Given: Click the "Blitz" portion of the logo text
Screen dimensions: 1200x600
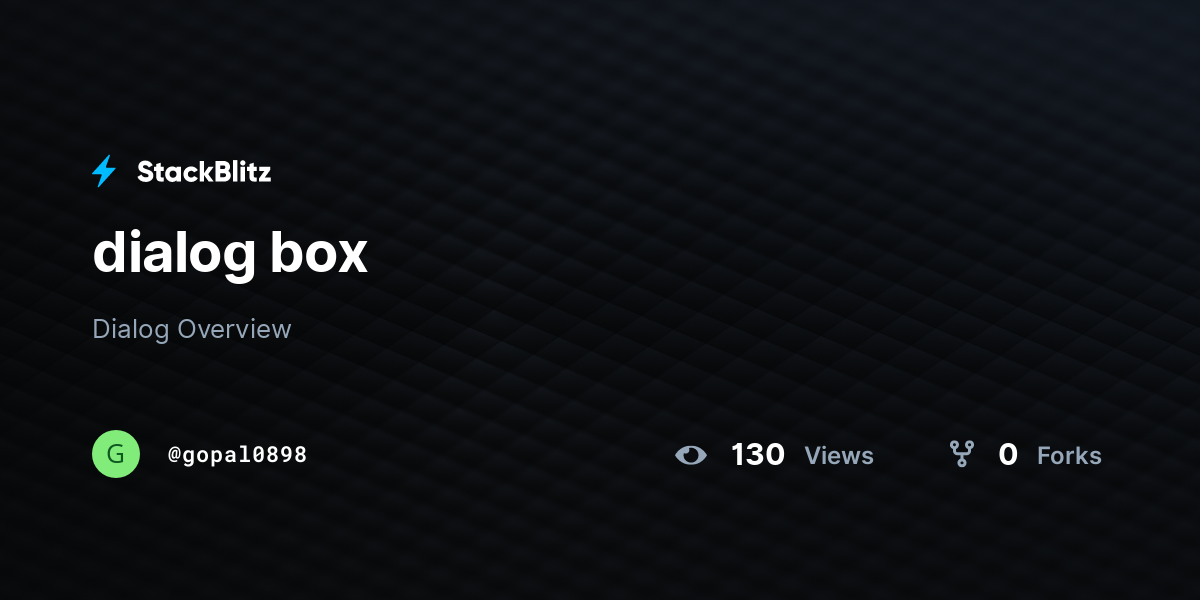Looking at the screenshot, I should [238, 172].
